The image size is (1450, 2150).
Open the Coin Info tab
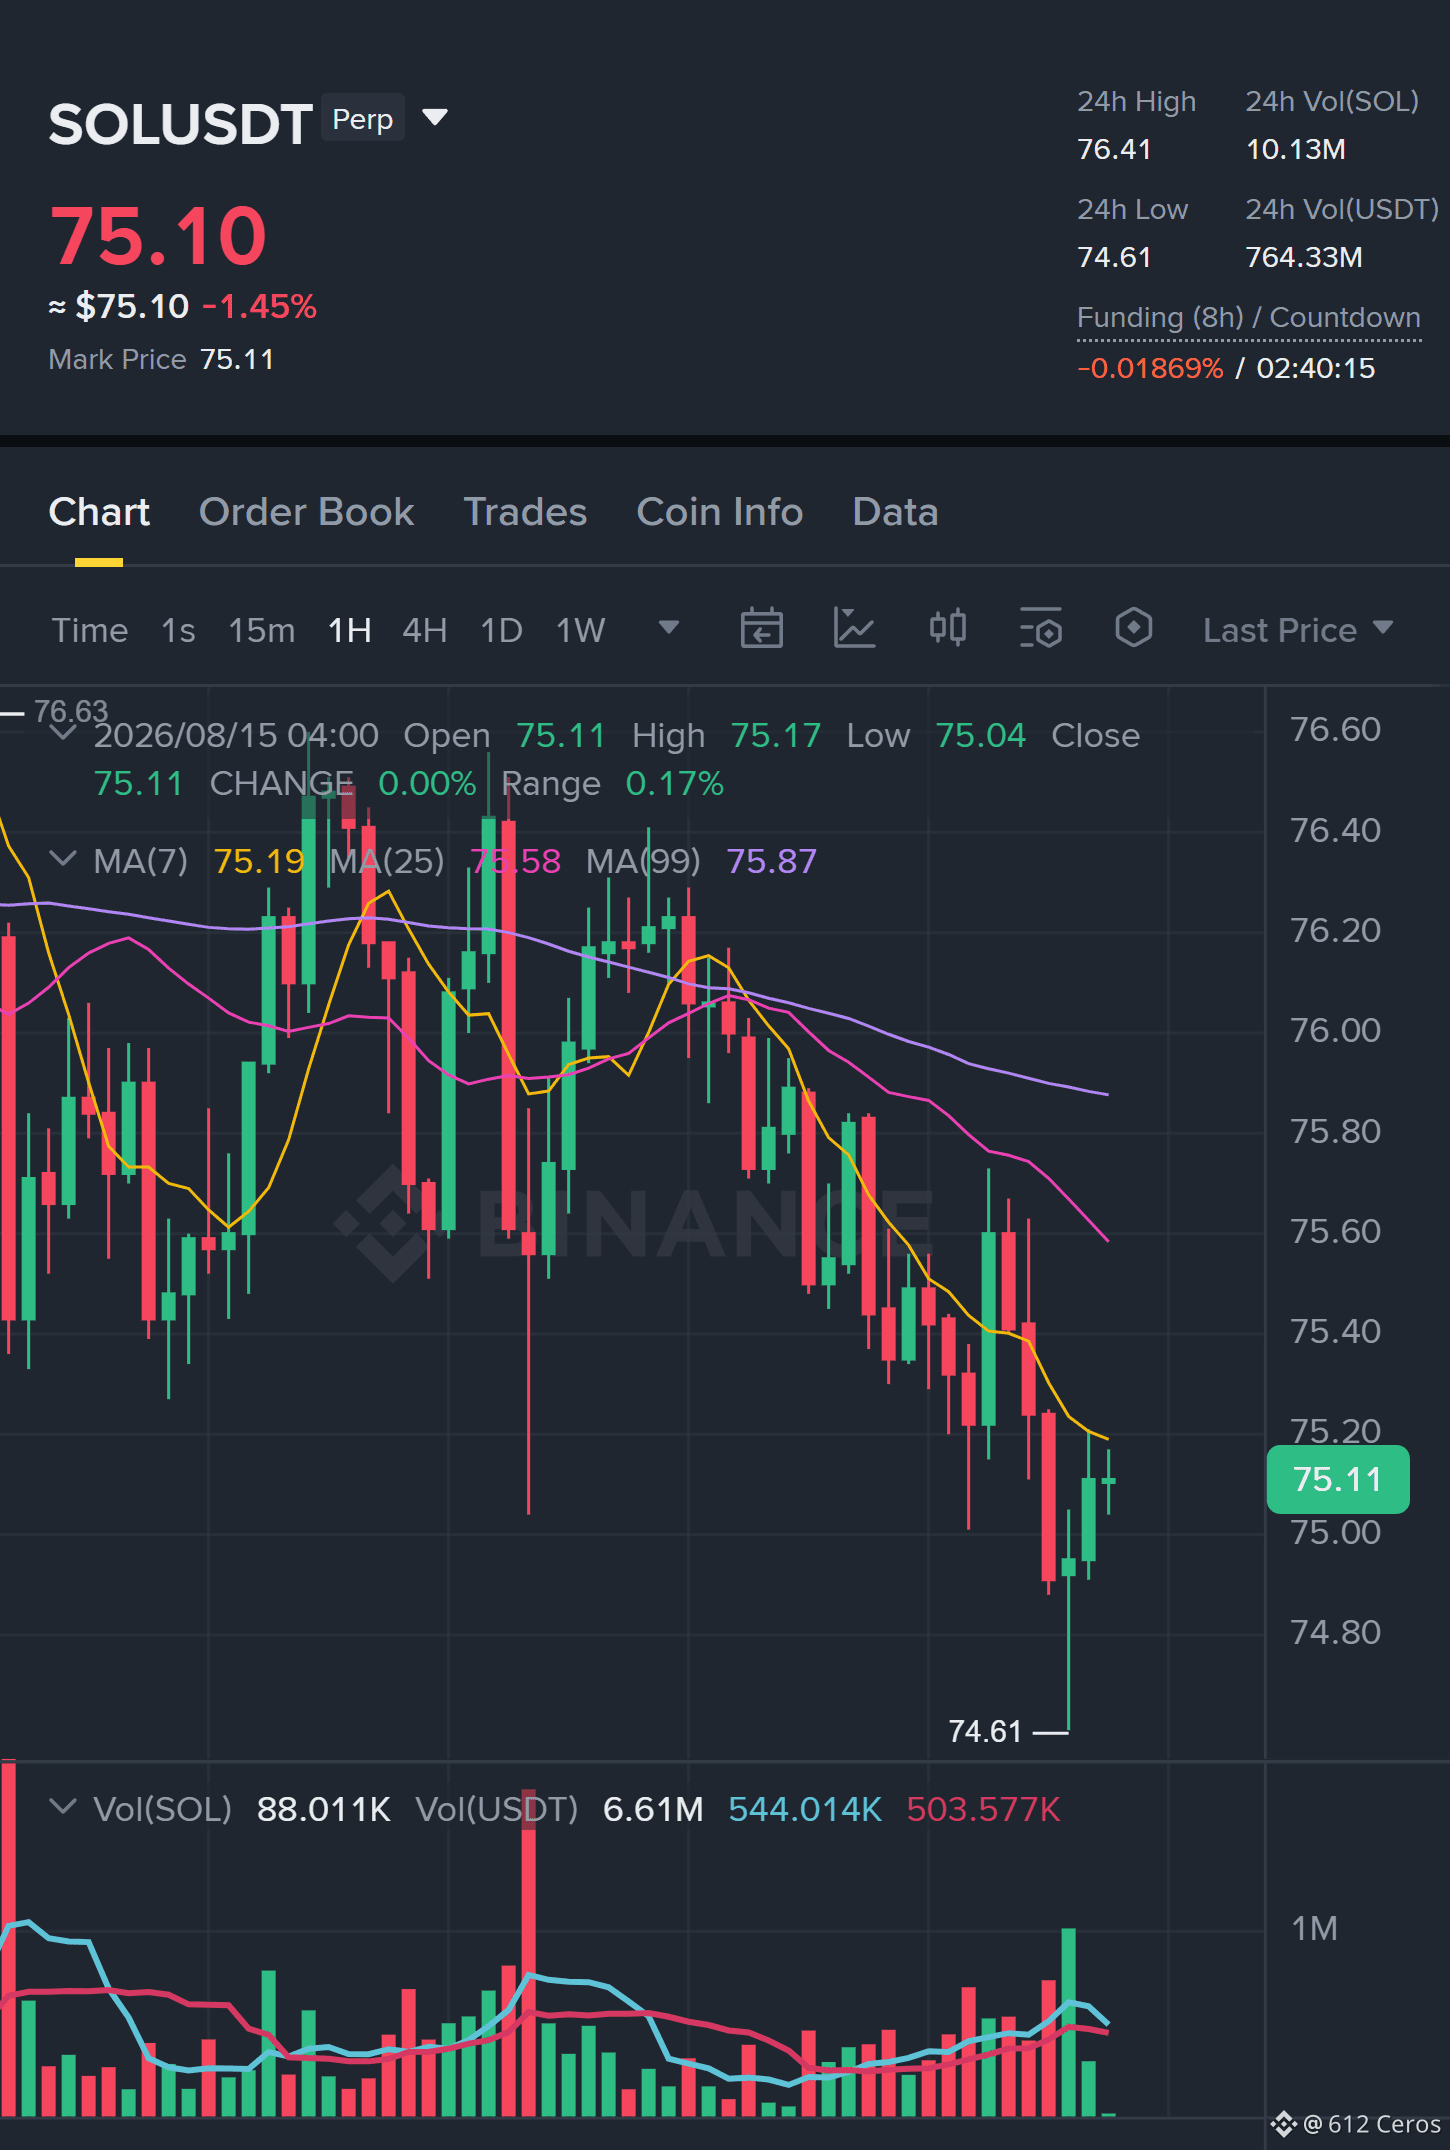point(720,512)
